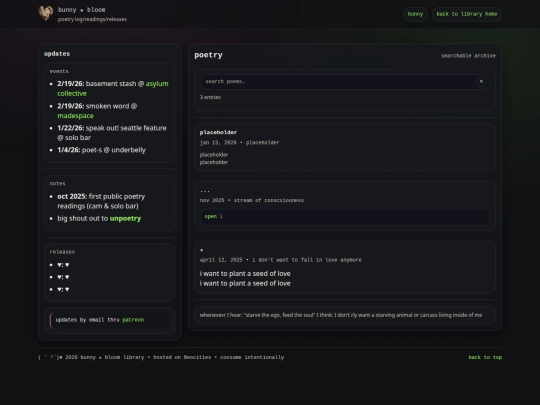Click the 'releases' section label
The width and height of the screenshot is (540, 405).
[x=62, y=252]
